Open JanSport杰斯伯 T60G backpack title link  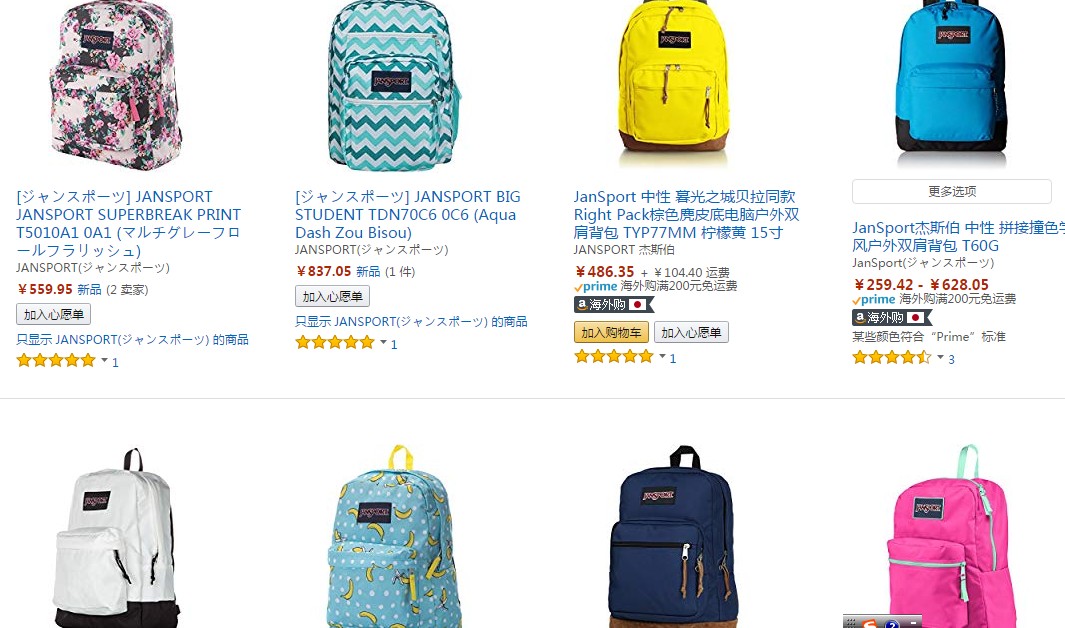tap(958, 236)
